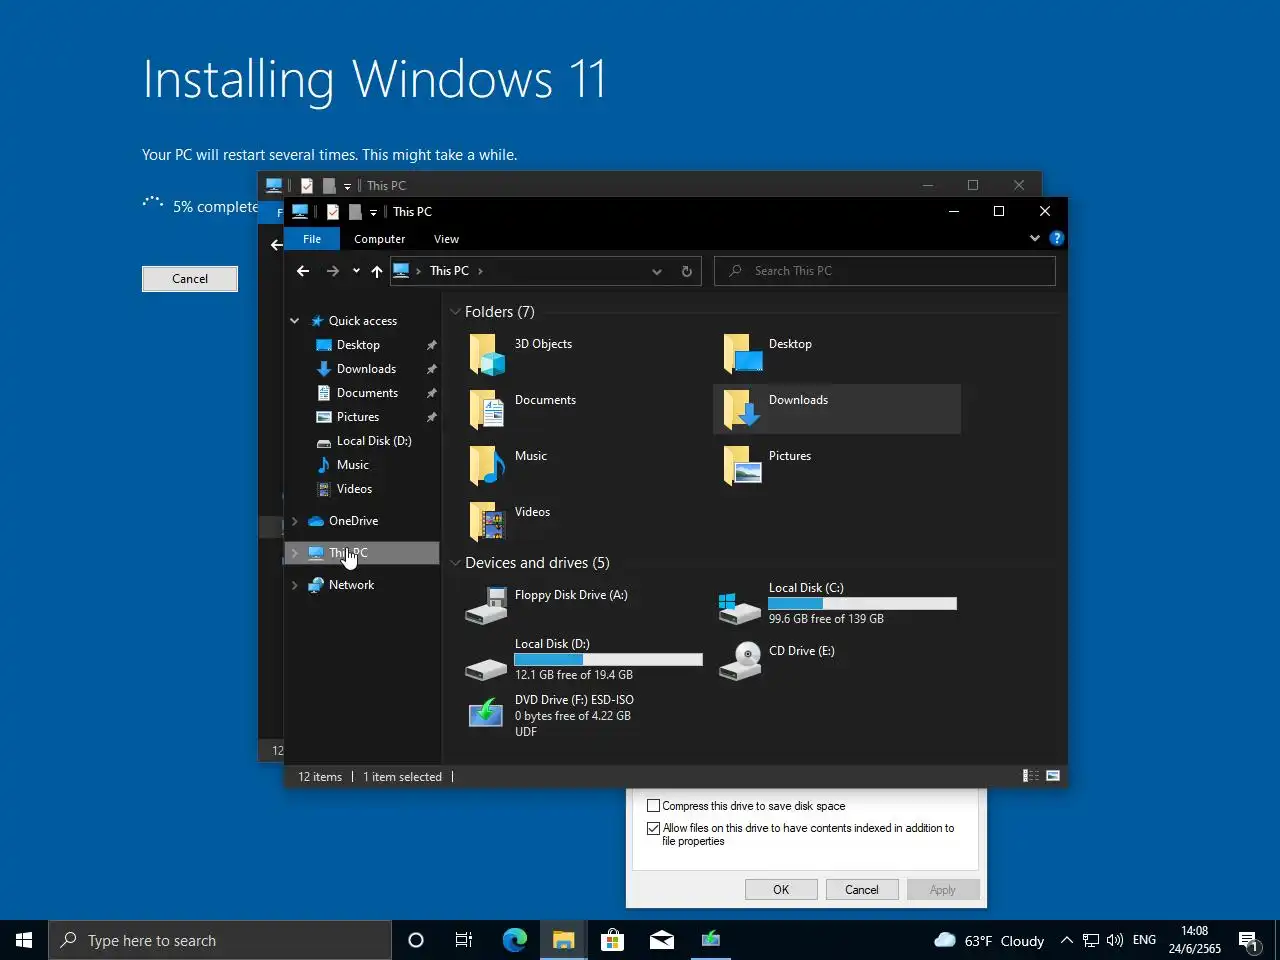Open Microsoft Store from the taskbar

(x=612, y=940)
